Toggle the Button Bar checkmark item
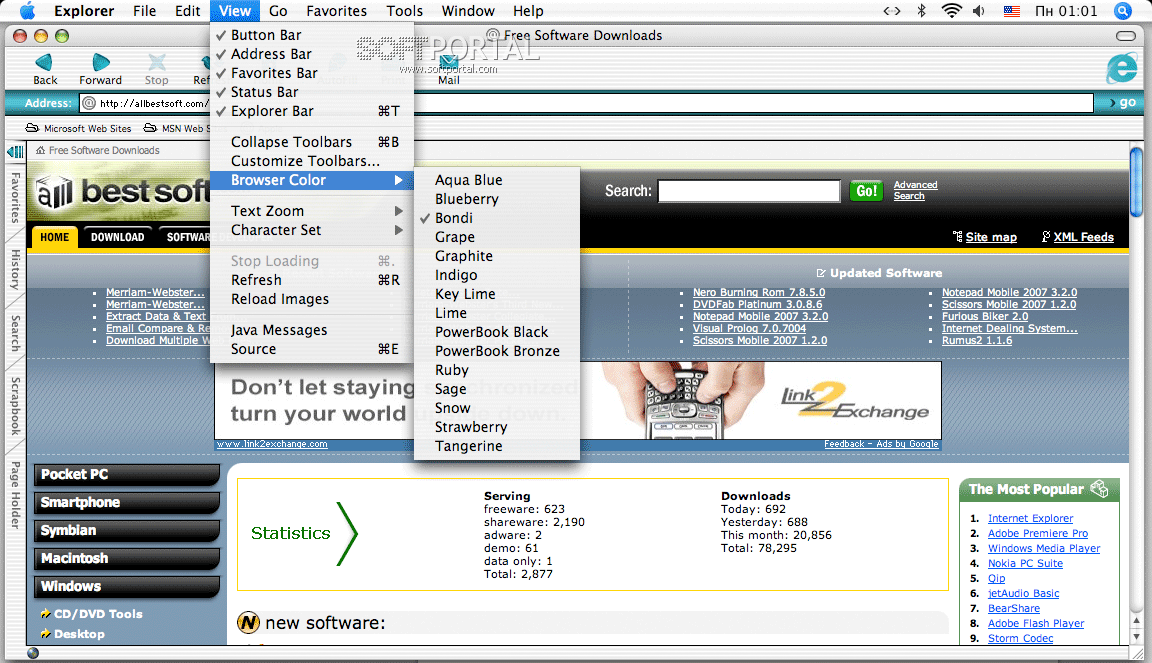This screenshot has height=663, width=1152. [312, 35]
